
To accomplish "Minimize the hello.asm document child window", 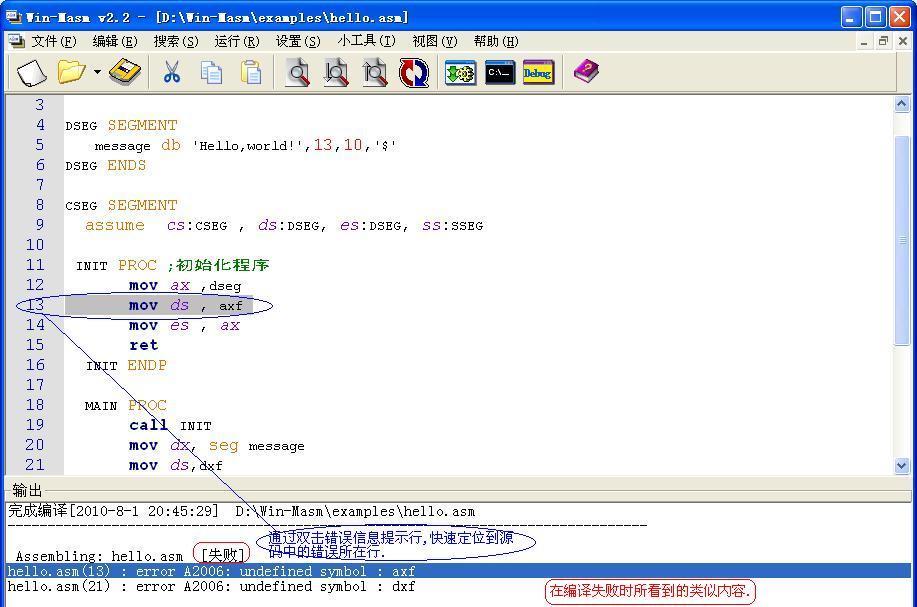I will [864, 42].
